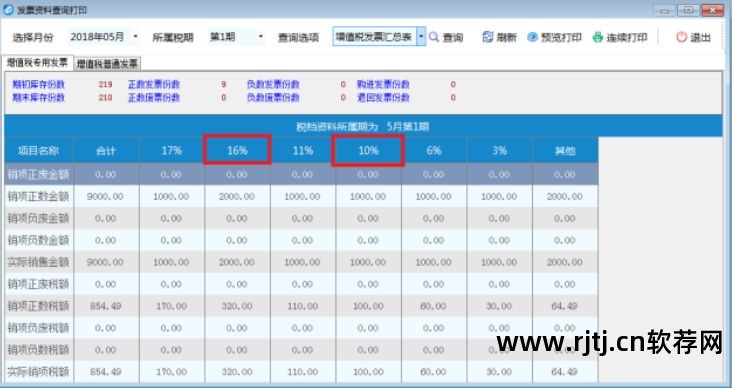Viewport: 732px width, 388px height.
Task: Select the 销项负废税额 row label
Action: (x=39, y=328)
